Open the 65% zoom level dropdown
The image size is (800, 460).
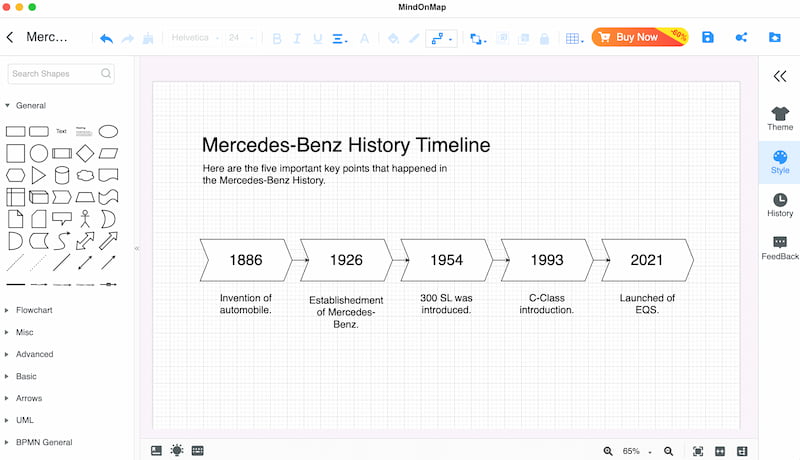point(637,451)
